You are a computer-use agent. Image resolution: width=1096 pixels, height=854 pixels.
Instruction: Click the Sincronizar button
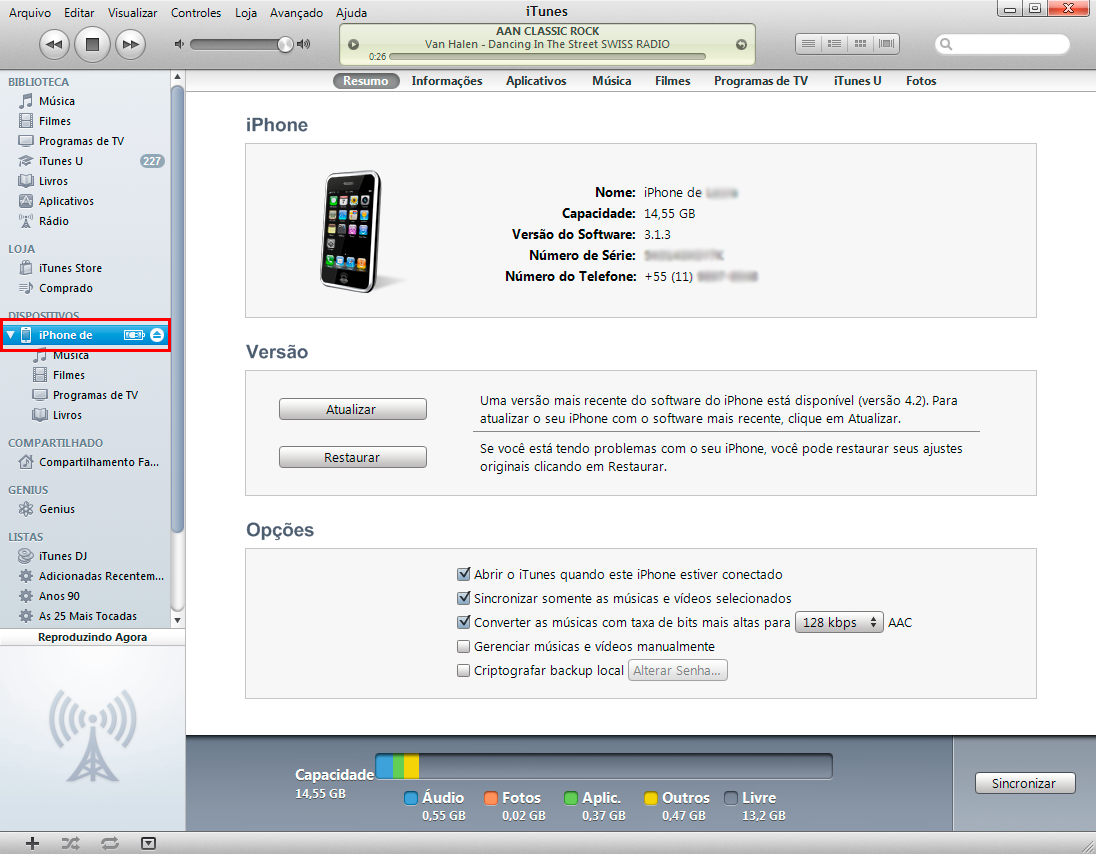pos(1025,783)
